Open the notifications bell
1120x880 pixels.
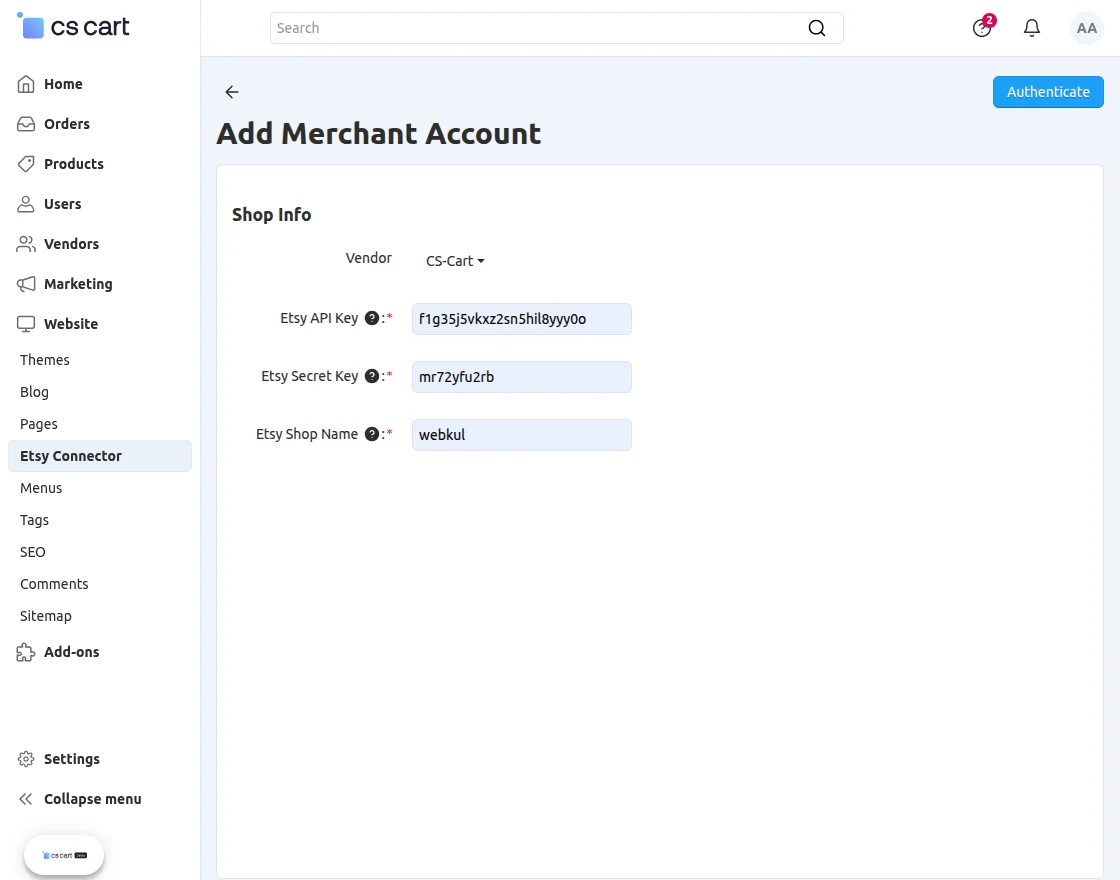tap(1031, 28)
